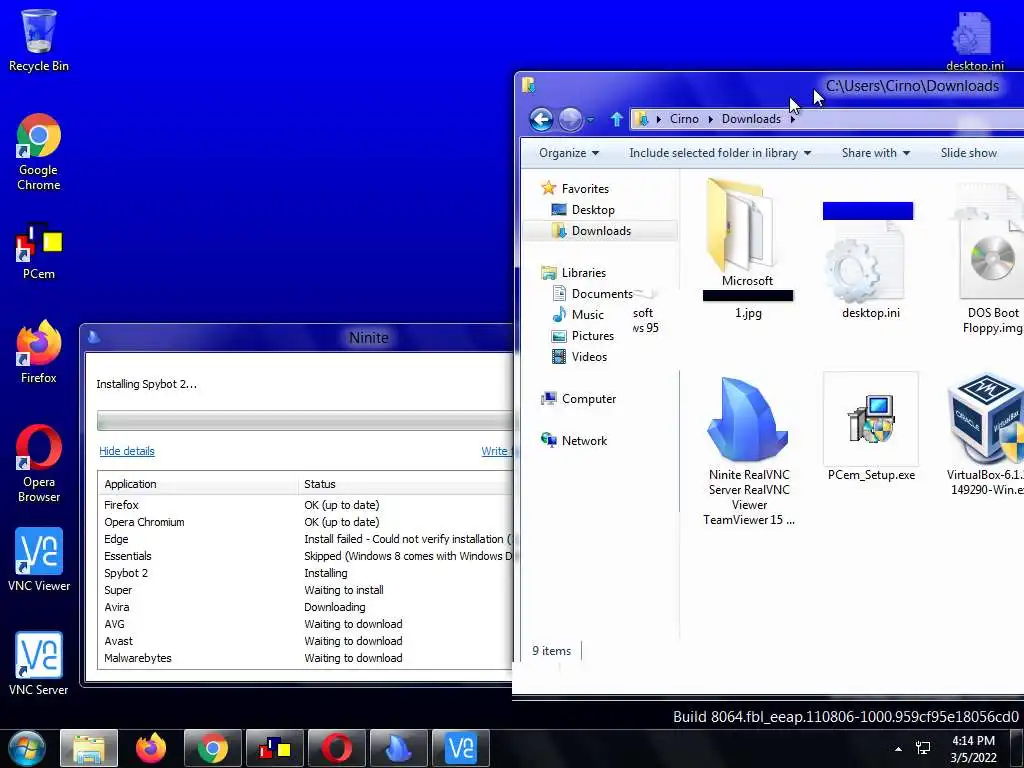Open the VNC taskbar button
The width and height of the screenshot is (1024, 768).
tap(460, 748)
